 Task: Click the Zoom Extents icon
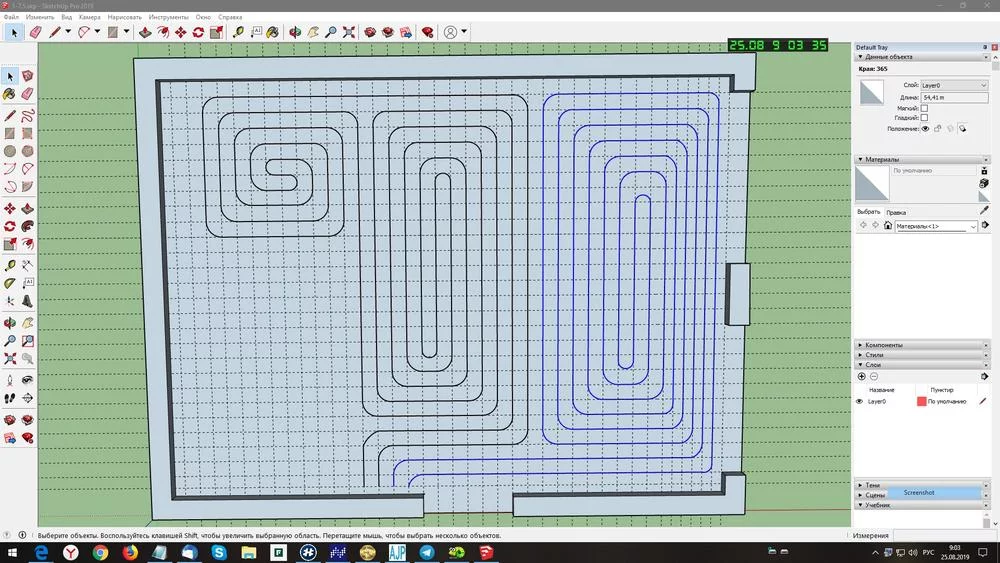[x=349, y=32]
